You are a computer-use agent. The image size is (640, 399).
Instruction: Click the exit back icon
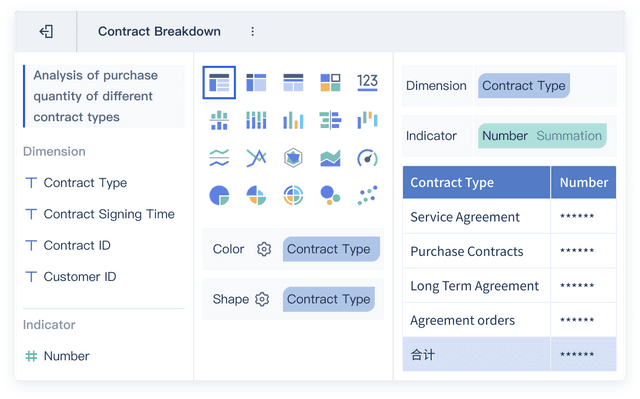(x=46, y=31)
